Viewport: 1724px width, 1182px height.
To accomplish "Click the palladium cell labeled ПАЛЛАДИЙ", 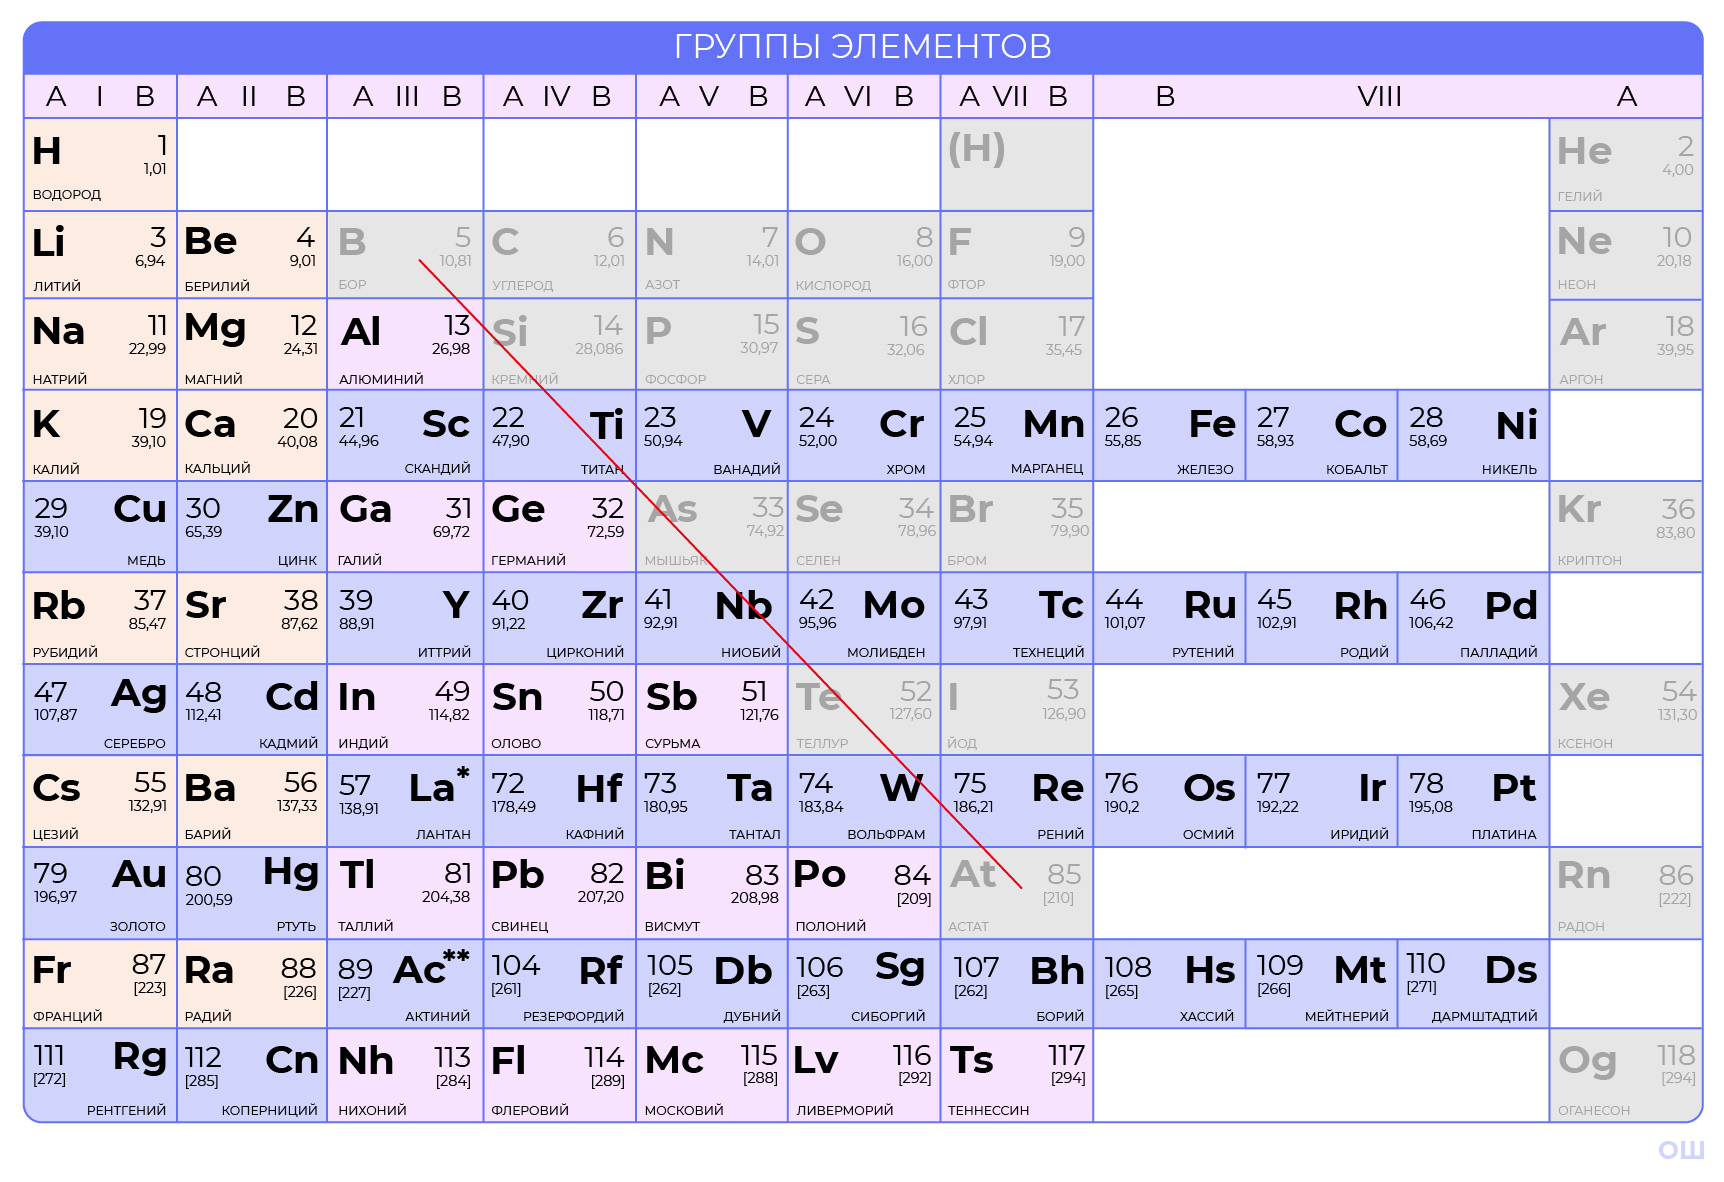I will [1474, 618].
